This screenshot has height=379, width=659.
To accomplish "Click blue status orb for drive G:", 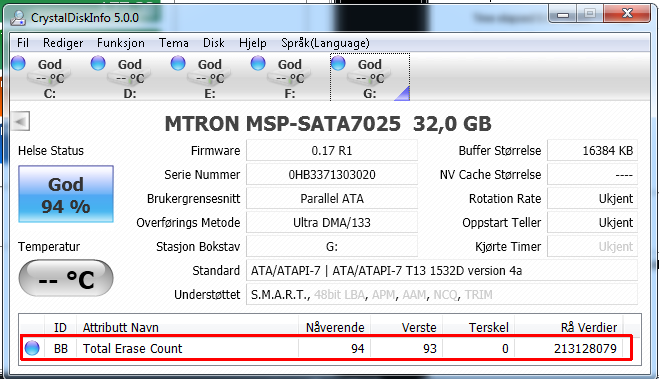I will [338, 63].
